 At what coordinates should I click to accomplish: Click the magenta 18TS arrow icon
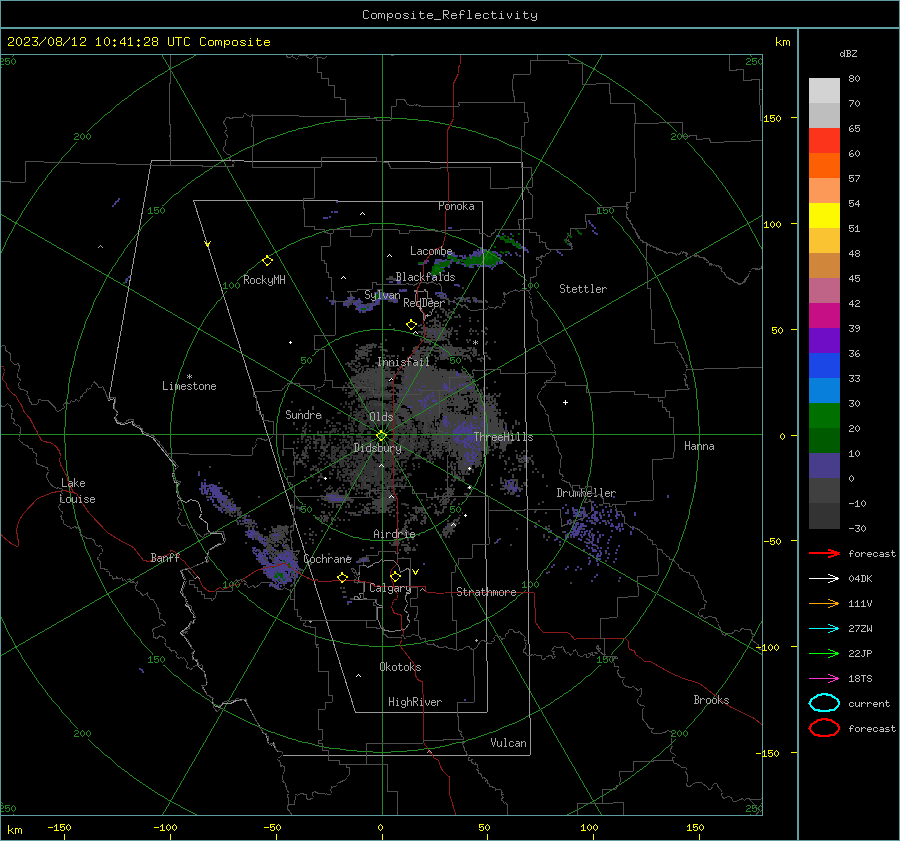coord(824,679)
